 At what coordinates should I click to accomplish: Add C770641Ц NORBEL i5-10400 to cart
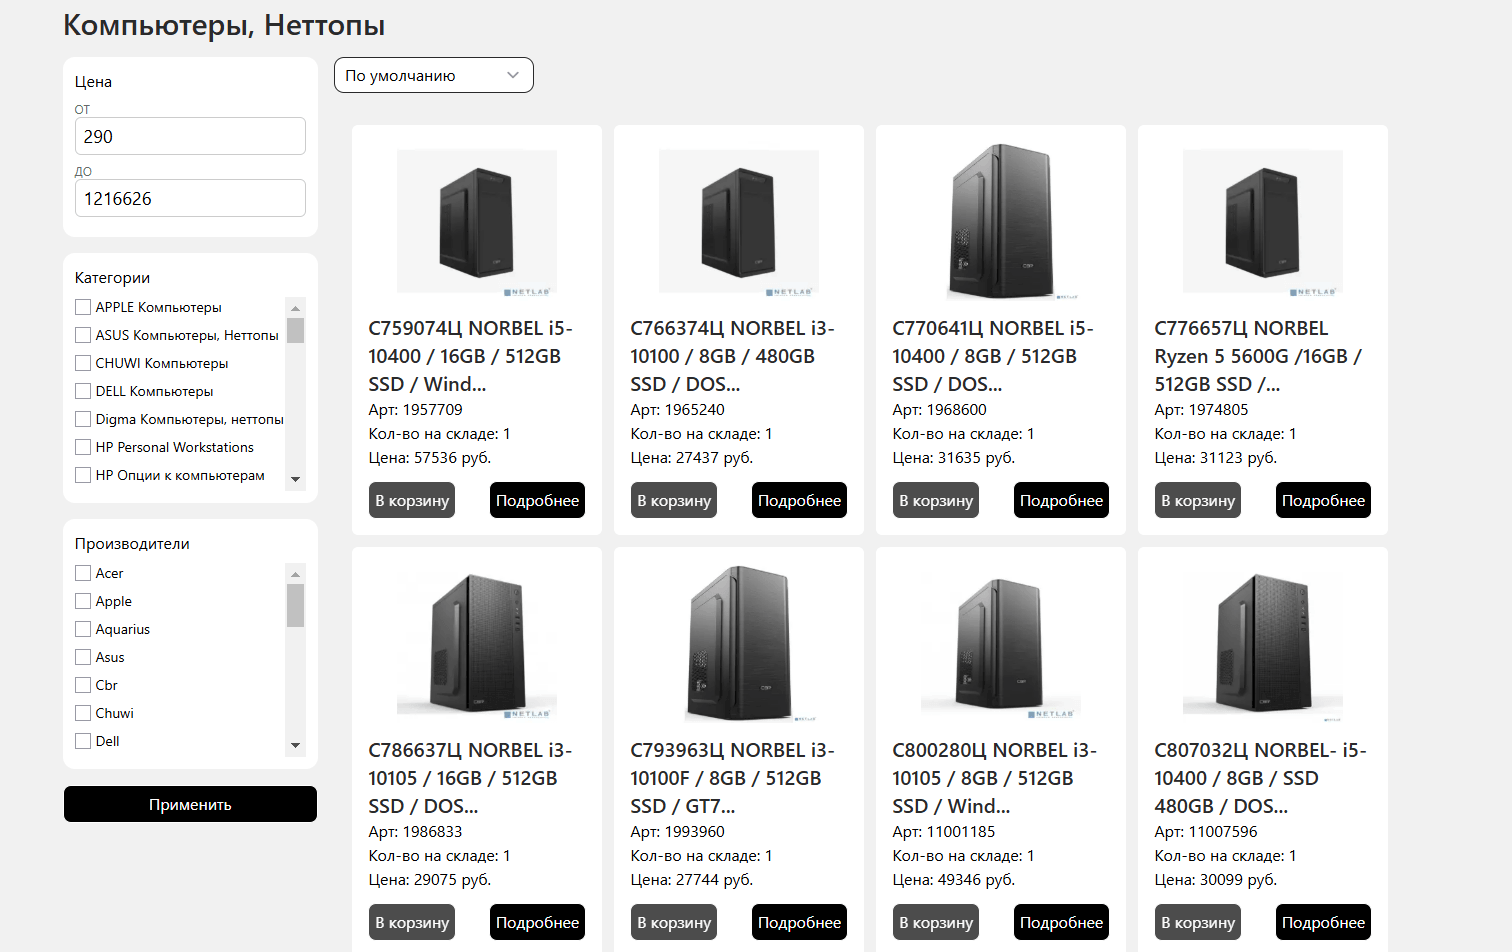pyautogui.click(x=936, y=500)
